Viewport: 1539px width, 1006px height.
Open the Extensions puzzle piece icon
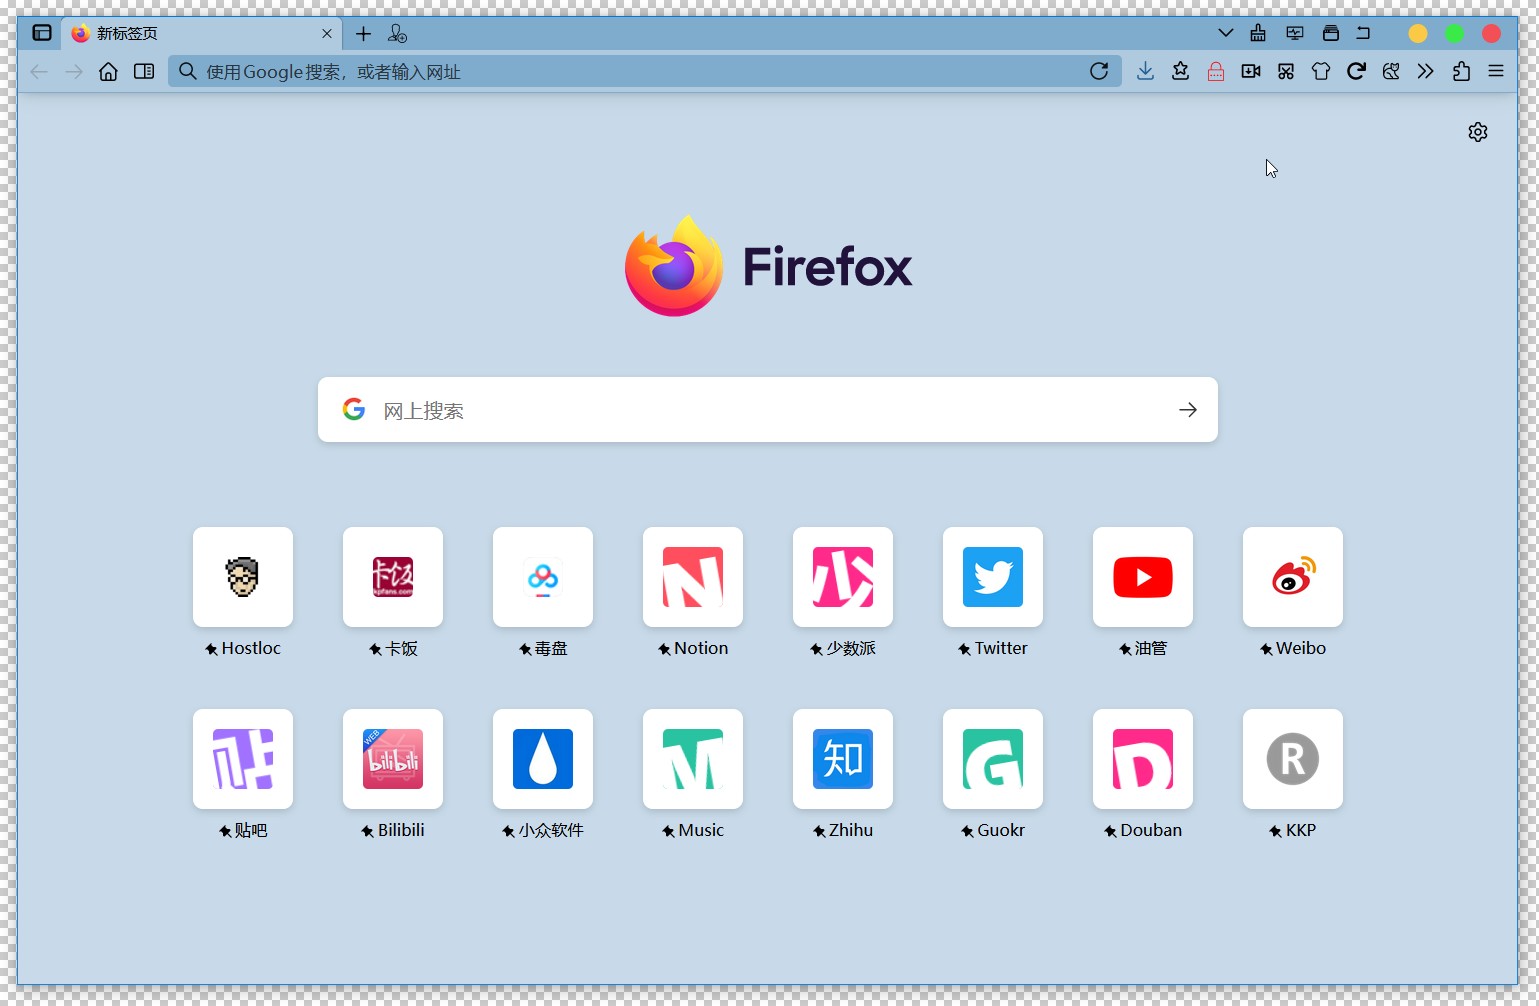click(x=1461, y=71)
